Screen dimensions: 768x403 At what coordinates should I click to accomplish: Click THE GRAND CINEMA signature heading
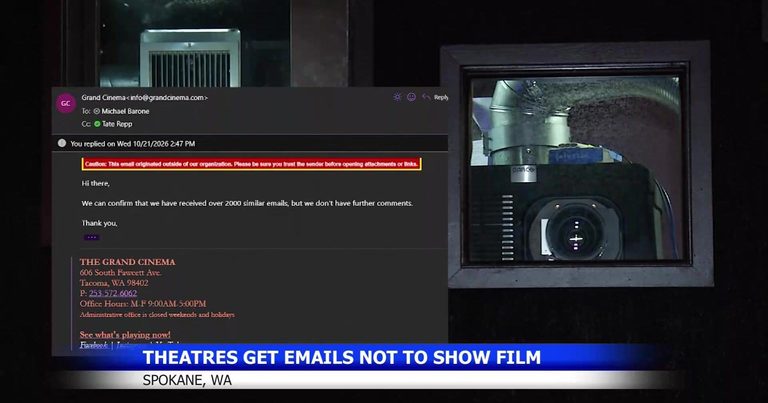tap(127, 262)
